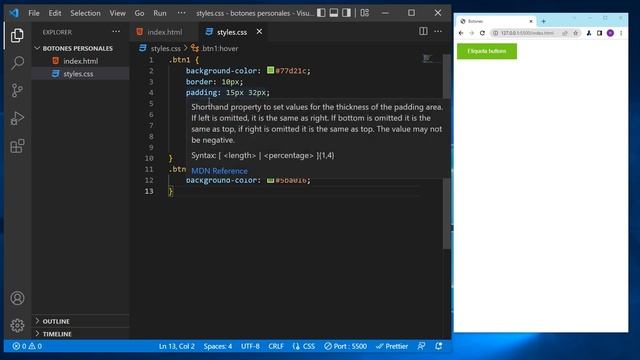Open the Accounts menu
The height and width of the screenshot is (360, 640).
(17, 298)
